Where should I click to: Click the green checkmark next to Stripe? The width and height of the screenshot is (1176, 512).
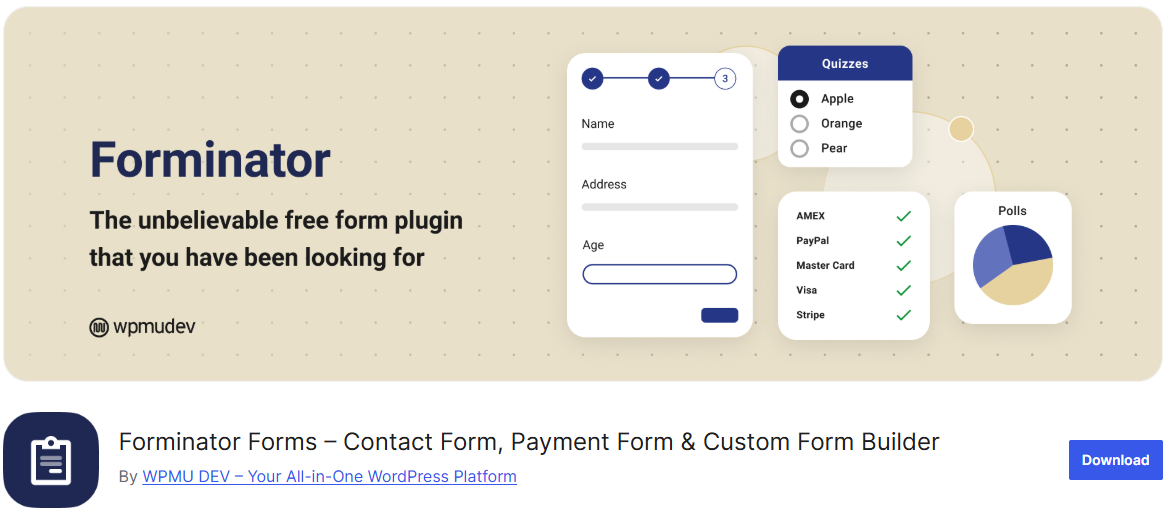point(904,315)
